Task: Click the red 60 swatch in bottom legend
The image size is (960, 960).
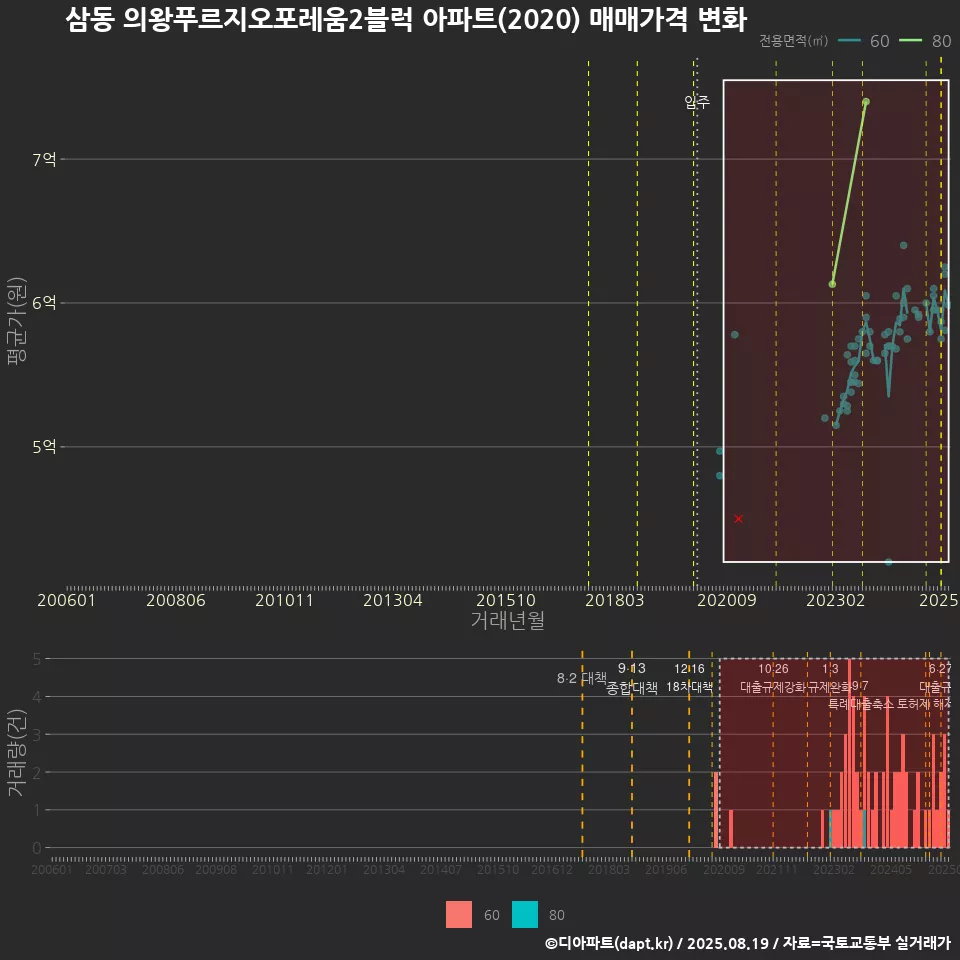Action: [459, 915]
